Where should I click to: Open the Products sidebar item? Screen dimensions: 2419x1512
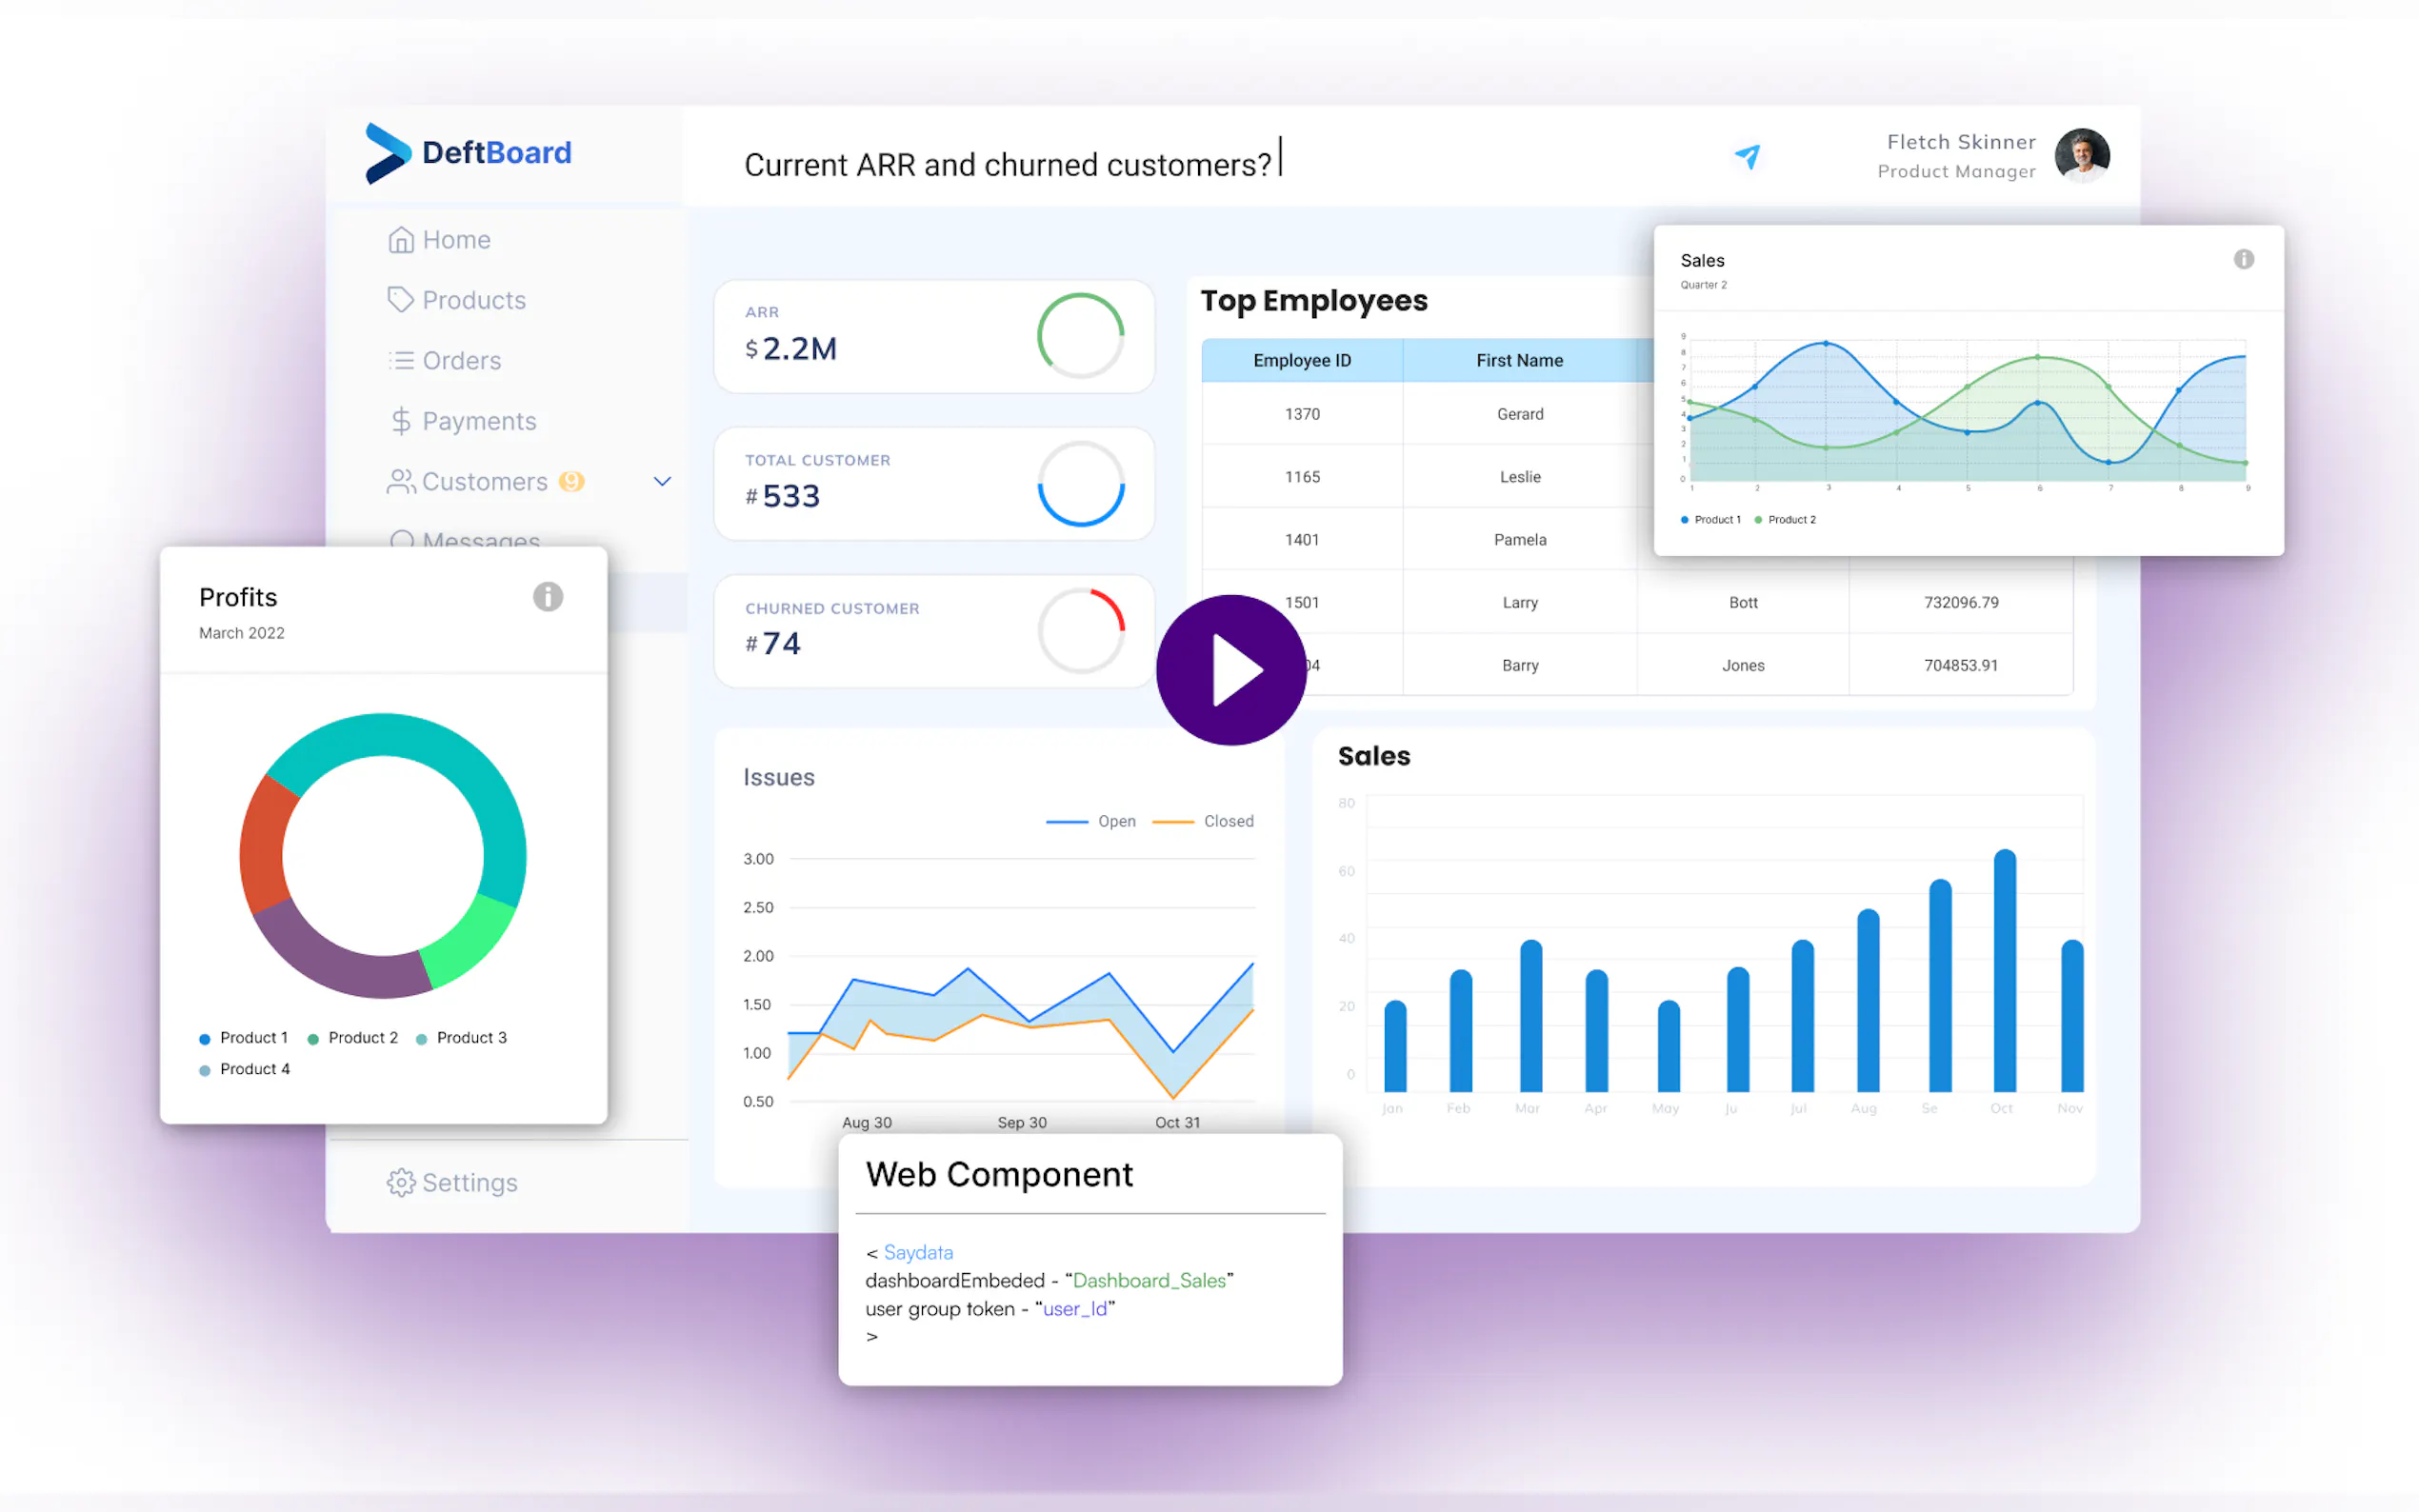pyautogui.click(x=457, y=300)
